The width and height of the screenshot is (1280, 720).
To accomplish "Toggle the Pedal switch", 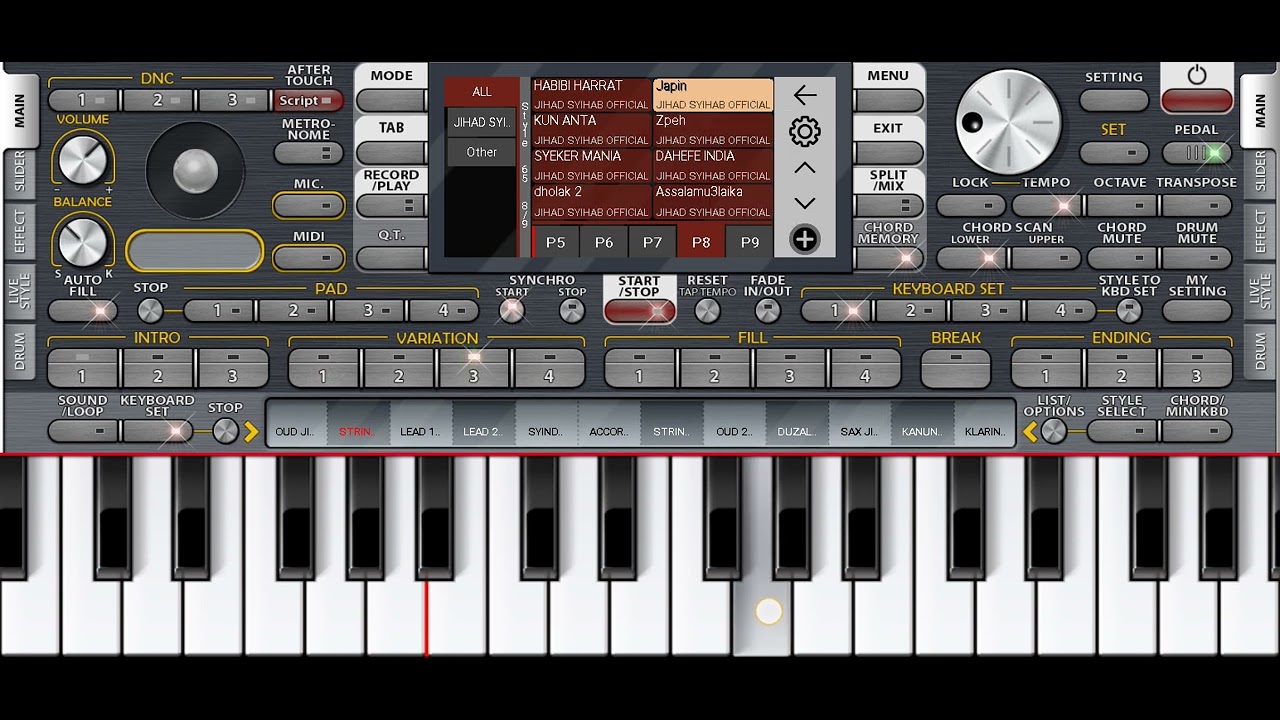I will tap(1197, 153).
